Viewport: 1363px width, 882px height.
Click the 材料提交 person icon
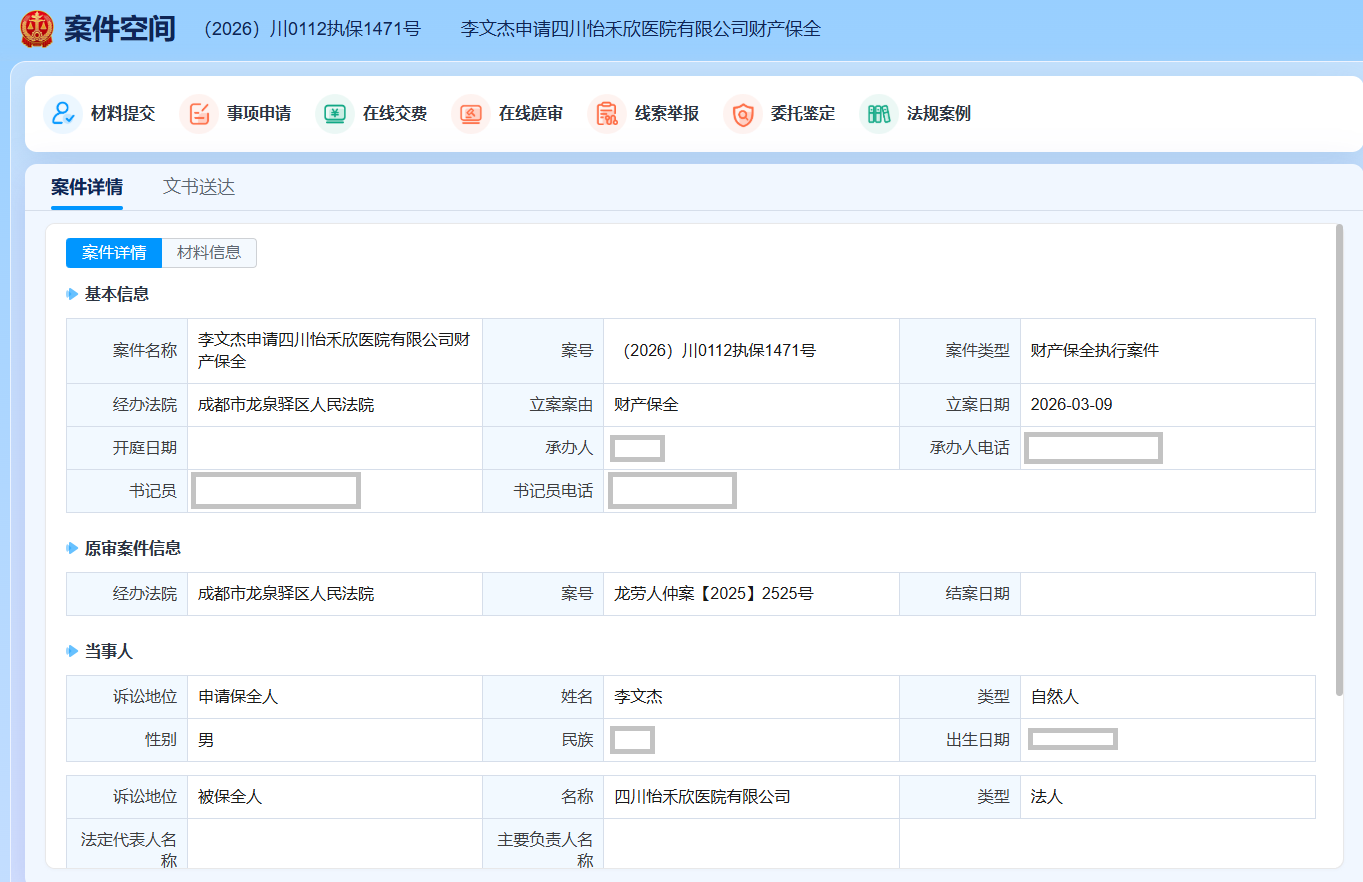pos(63,114)
